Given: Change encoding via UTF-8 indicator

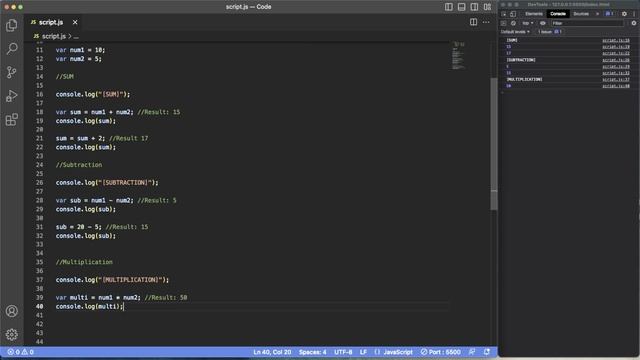Looking at the screenshot, I should [343, 352].
